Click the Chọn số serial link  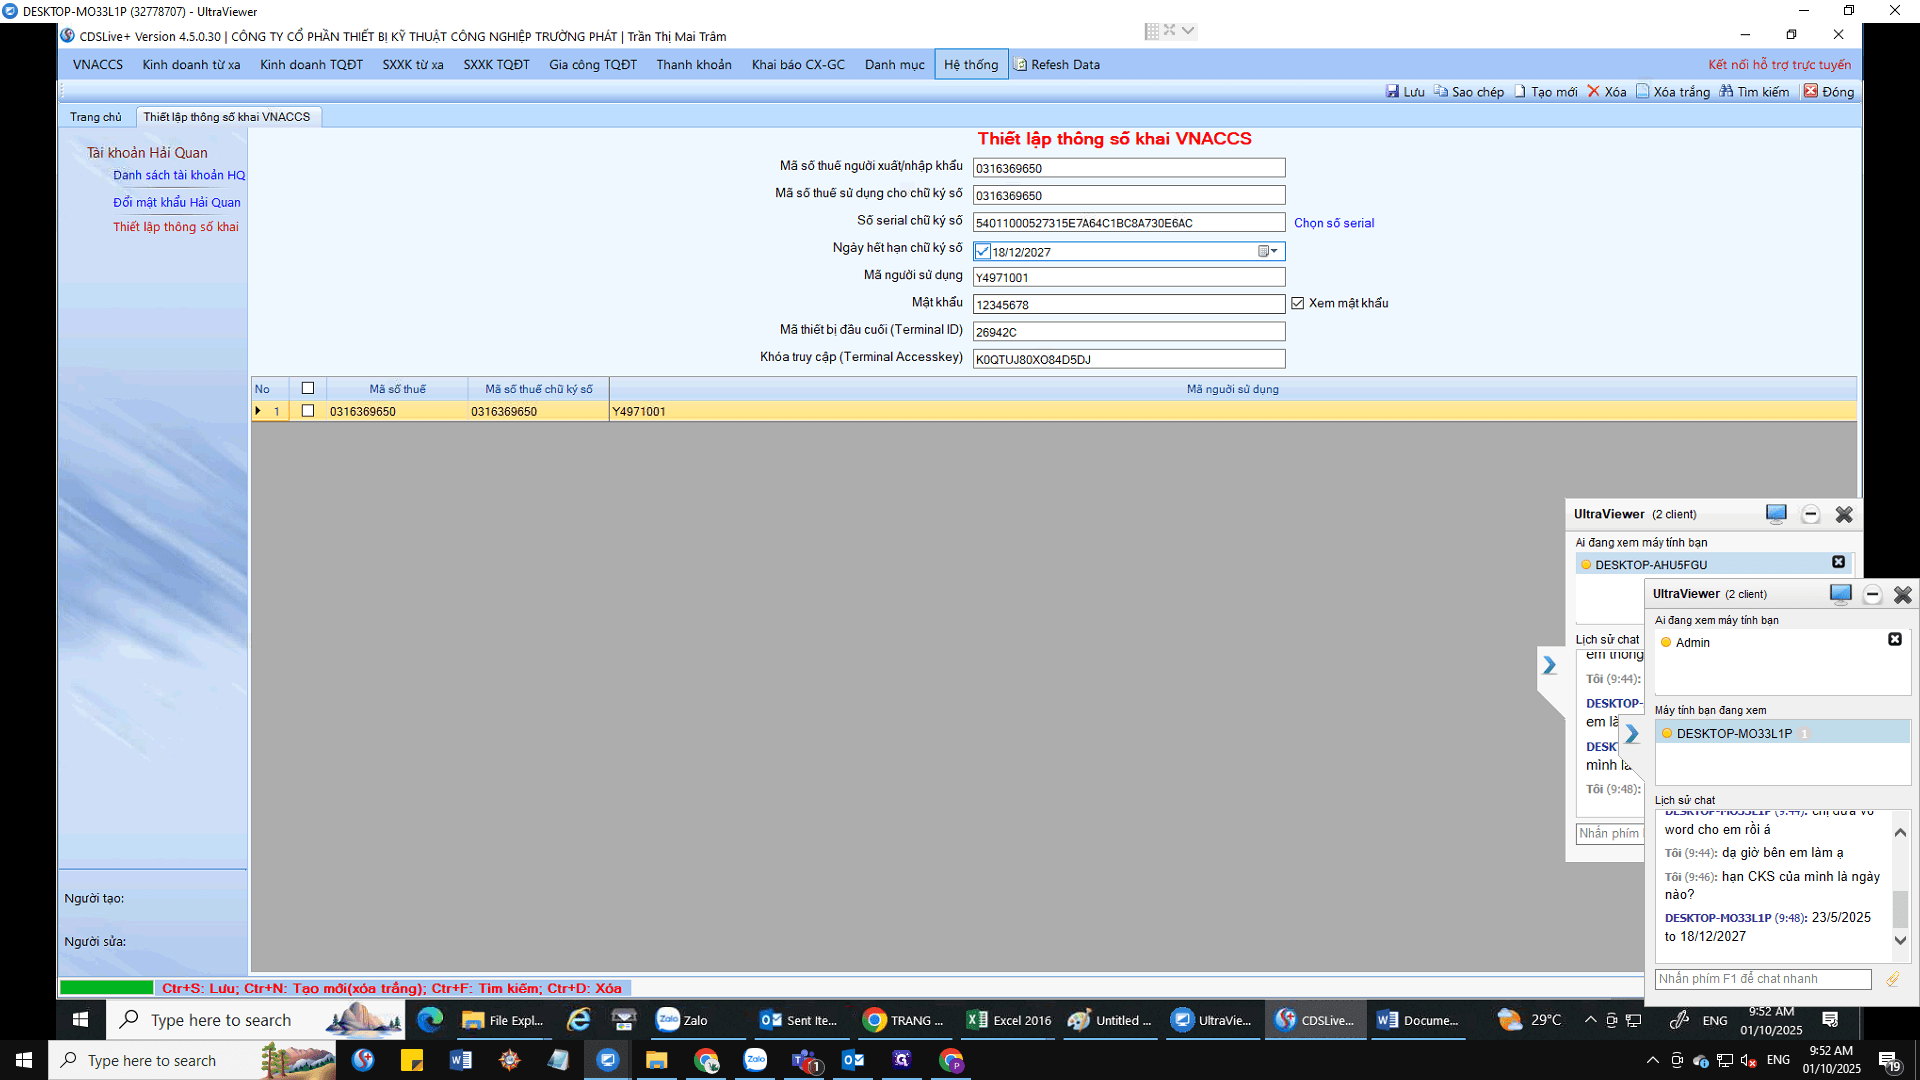1334,223
